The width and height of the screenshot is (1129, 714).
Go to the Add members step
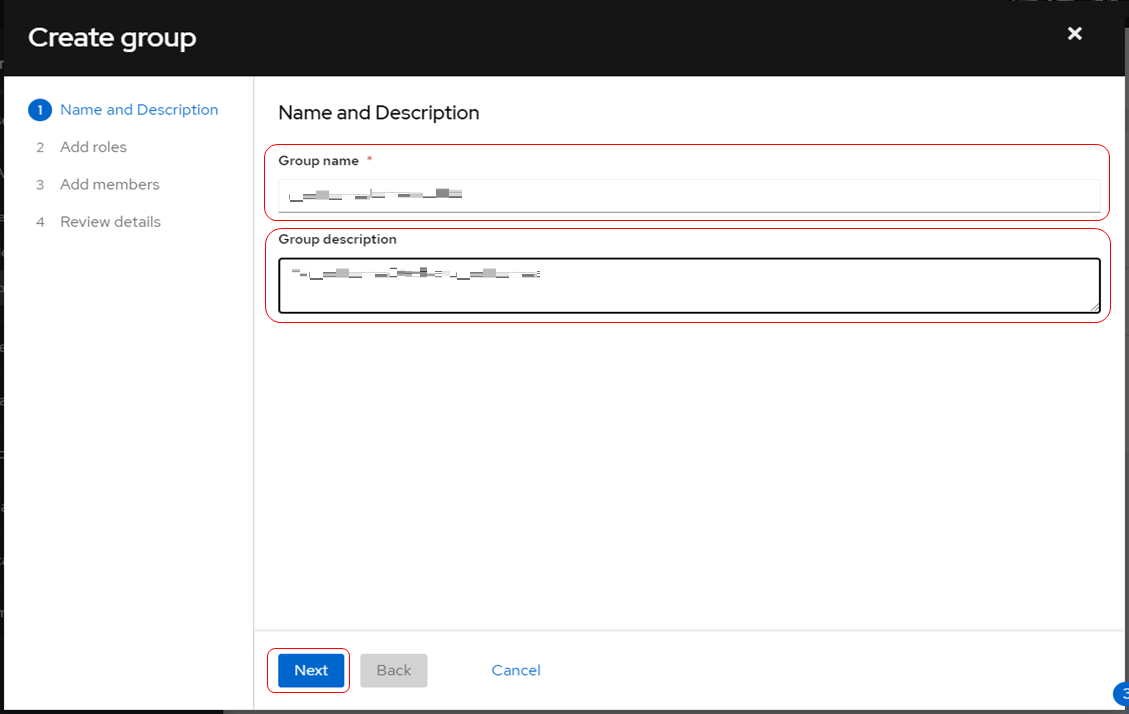click(x=109, y=184)
